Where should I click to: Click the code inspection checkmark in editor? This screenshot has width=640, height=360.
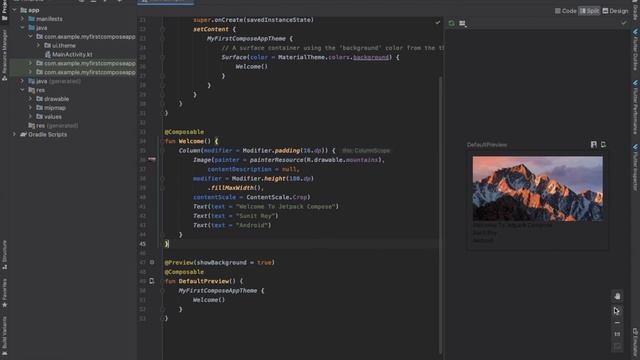click(x=438, y=23)
